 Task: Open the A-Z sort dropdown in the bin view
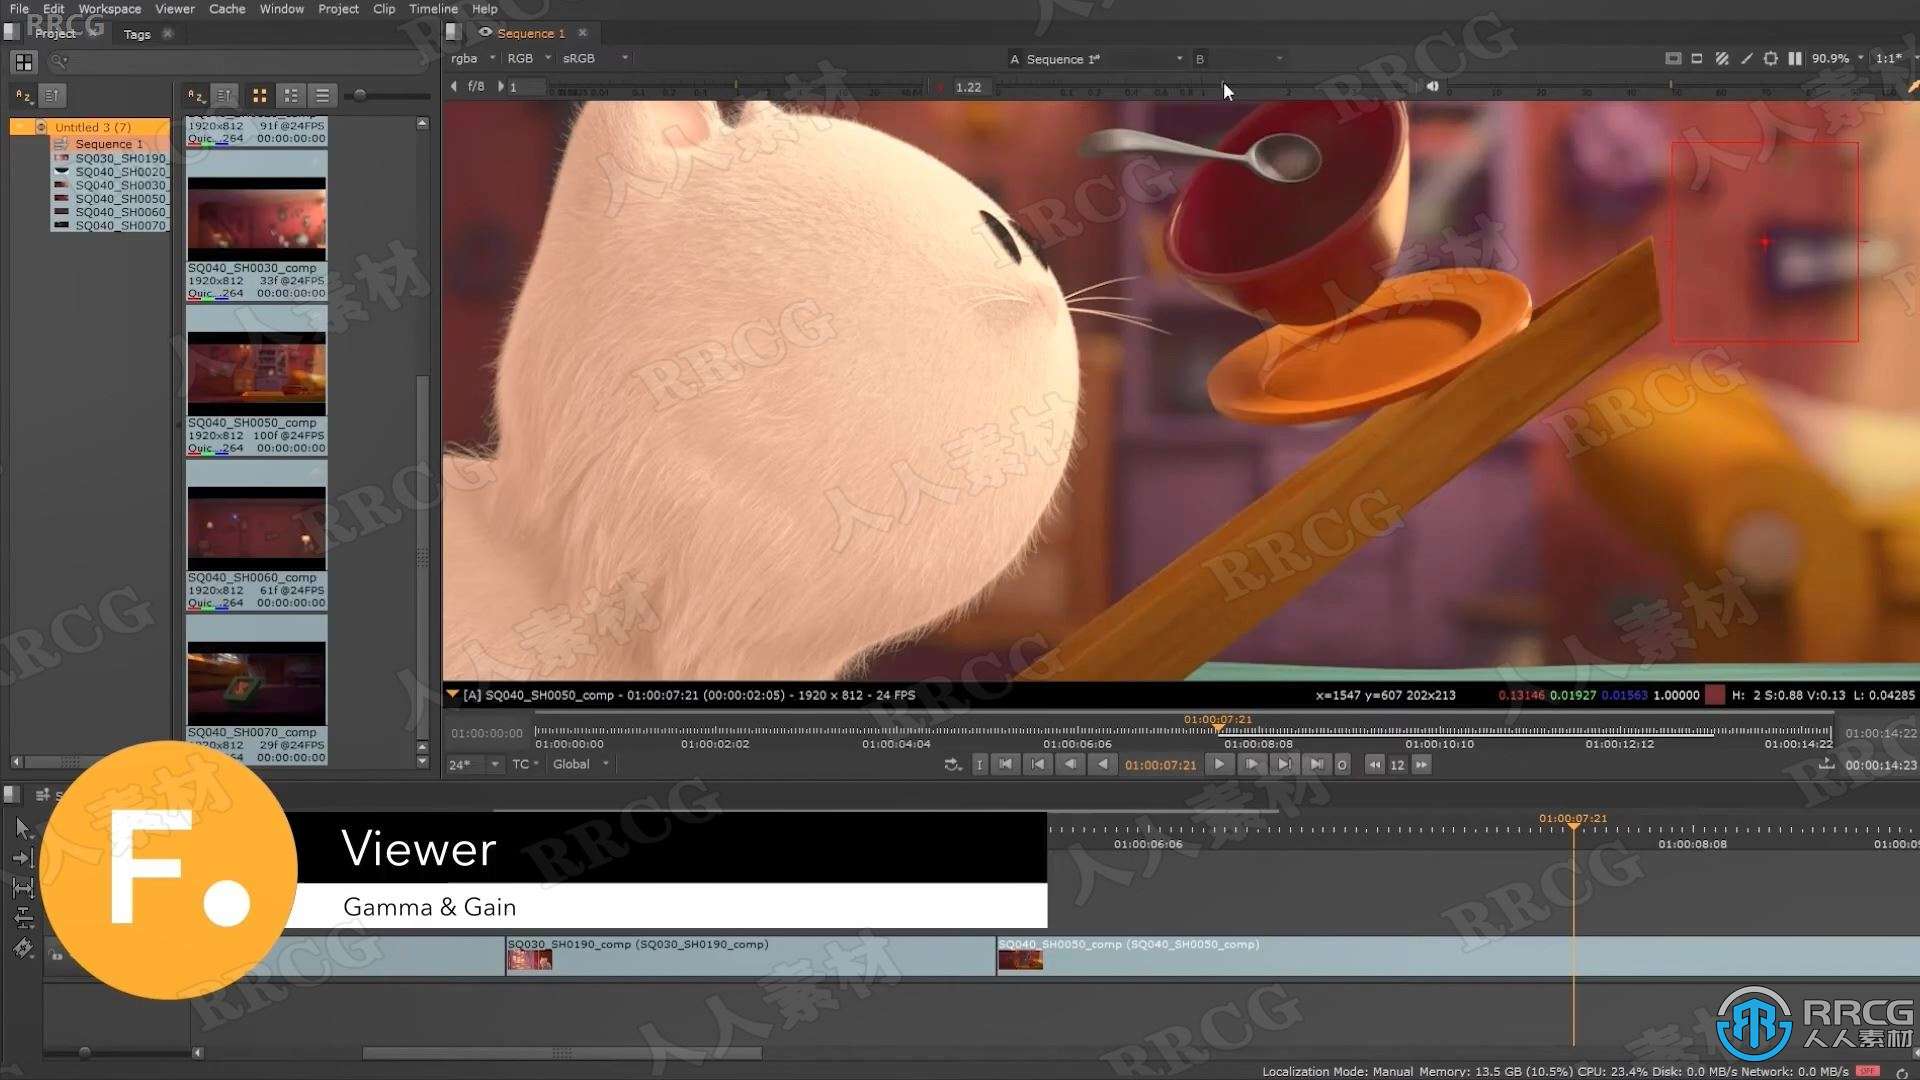tap(196, 96)
